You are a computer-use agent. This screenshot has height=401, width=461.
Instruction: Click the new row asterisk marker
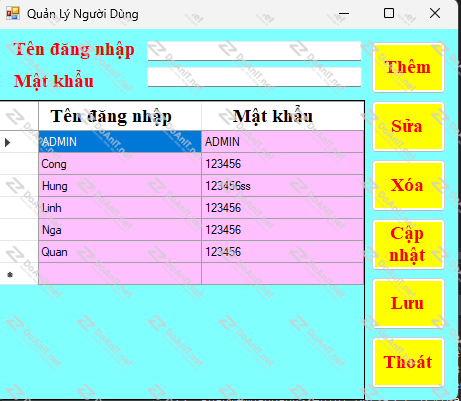(x=10, y=275)
